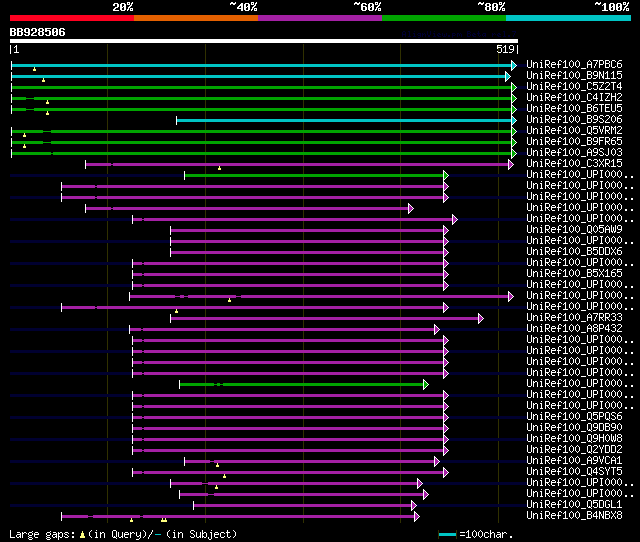This screenshot has width=640, height=542.
Task: Click the purple alignment bar of A7RR33
Action: 324,319
